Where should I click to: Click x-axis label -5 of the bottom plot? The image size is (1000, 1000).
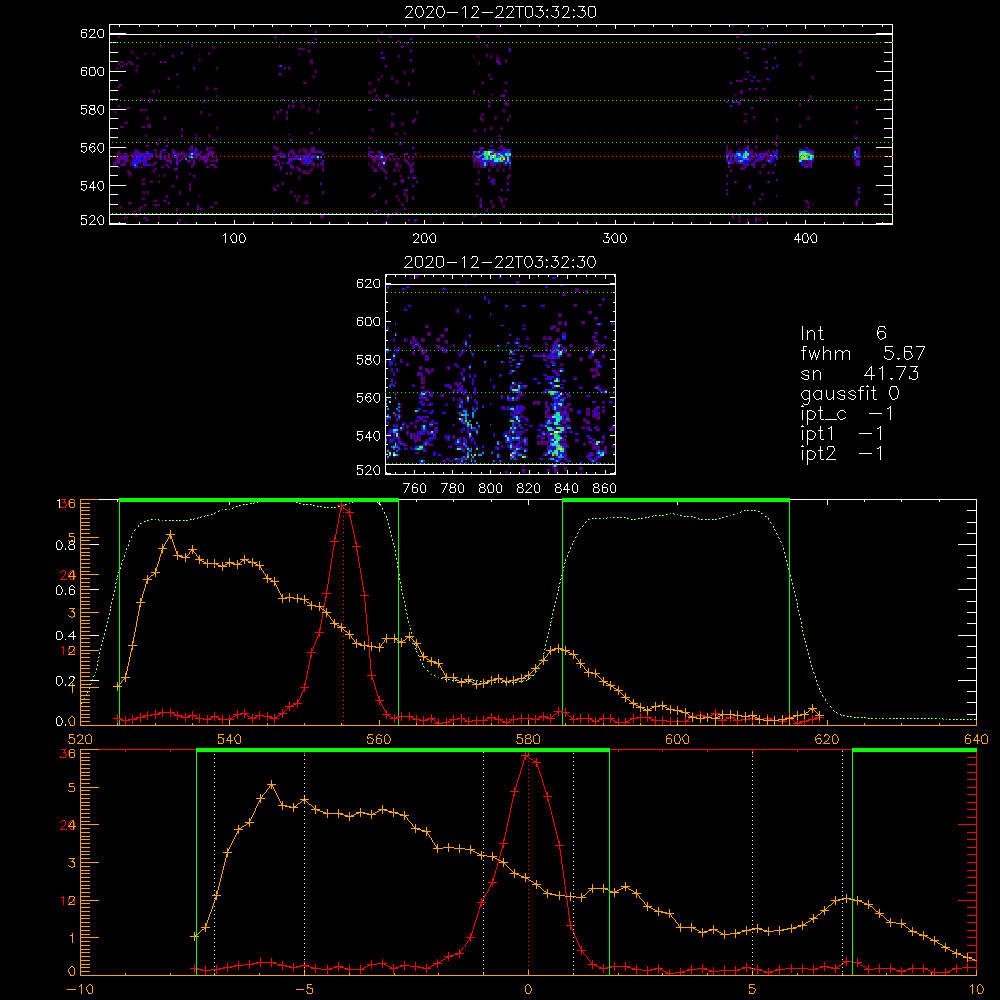click(x=304, y=990)
